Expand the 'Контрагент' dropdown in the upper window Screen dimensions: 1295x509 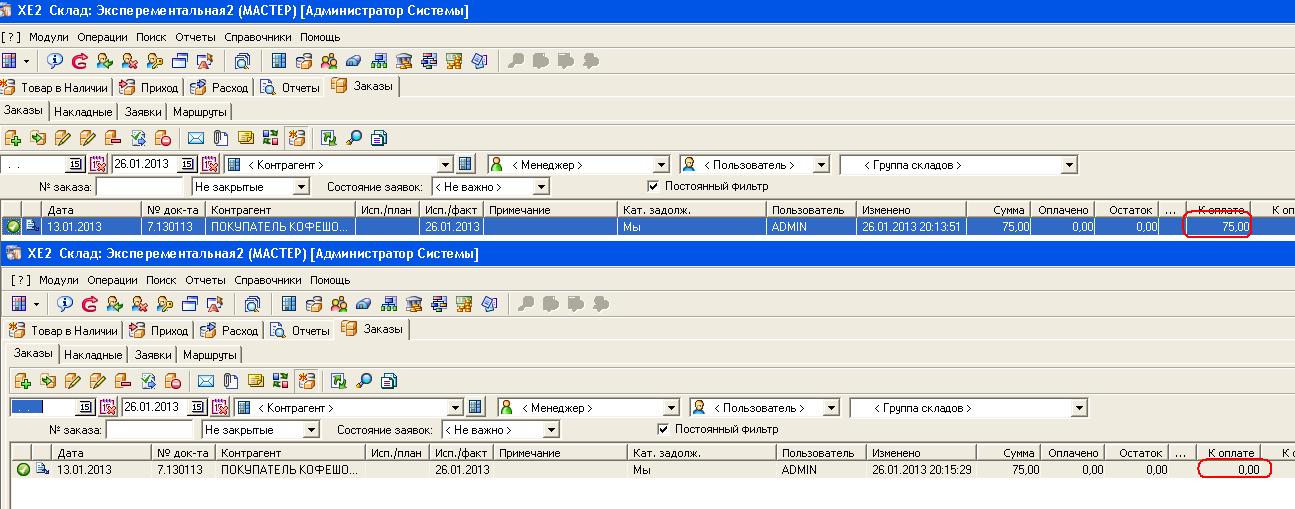(446, 165)
